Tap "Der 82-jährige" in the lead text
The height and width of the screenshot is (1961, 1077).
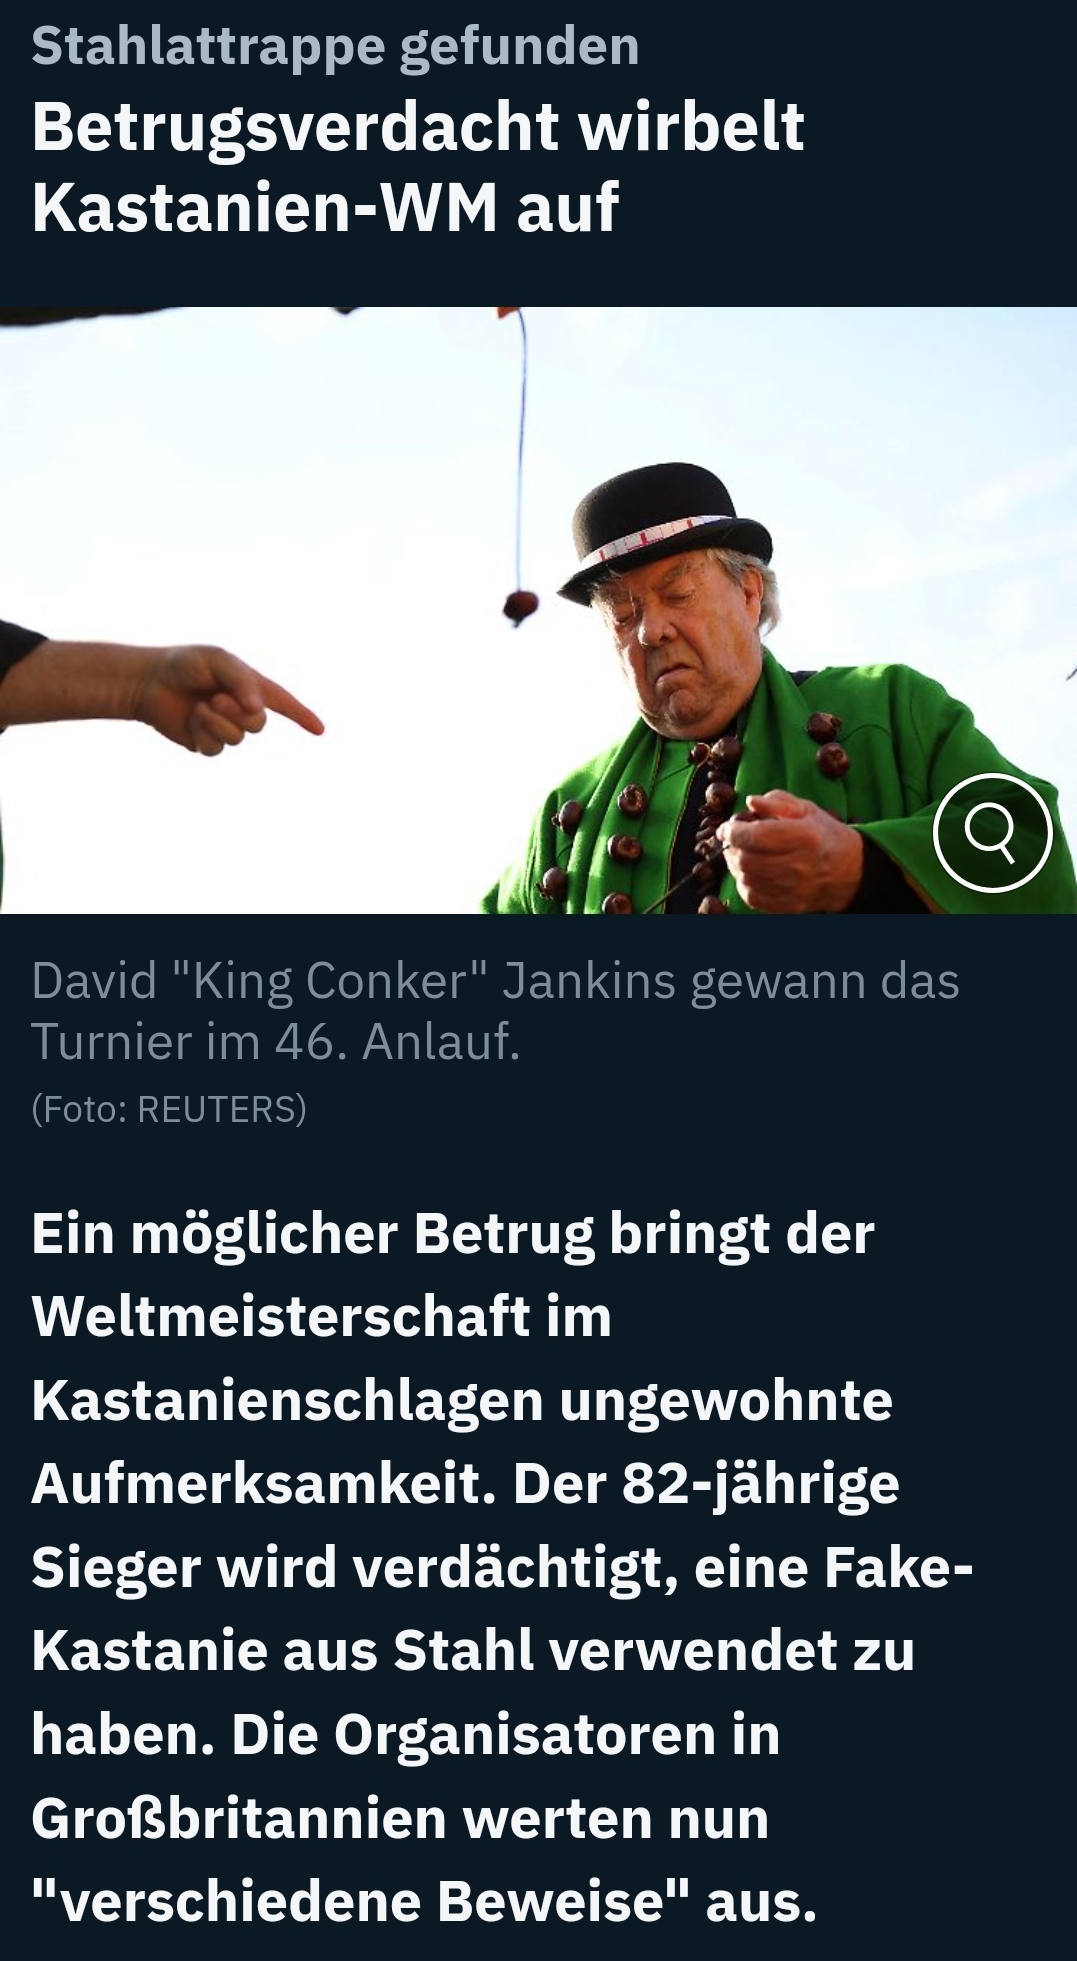(x=706, y=1484)
